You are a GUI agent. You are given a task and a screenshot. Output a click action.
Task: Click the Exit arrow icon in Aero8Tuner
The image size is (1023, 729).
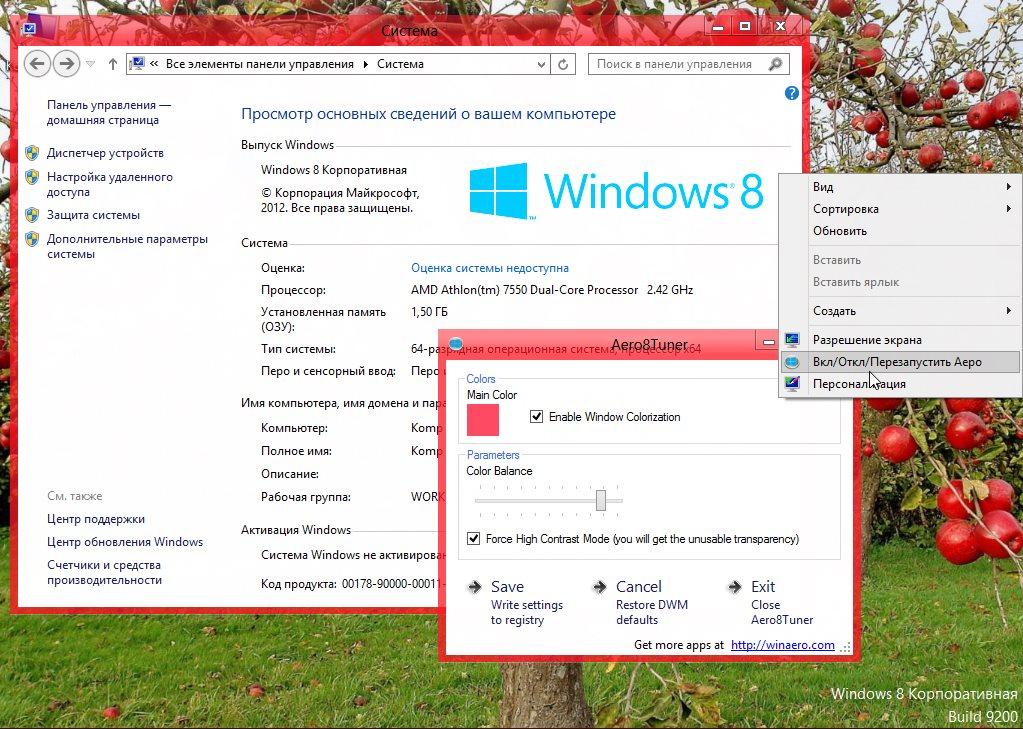click(734, 587)
